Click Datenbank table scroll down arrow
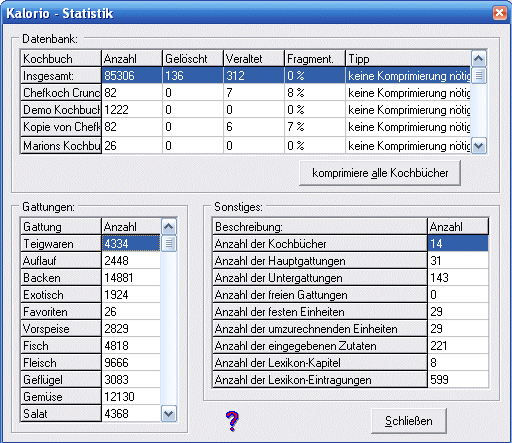This screenshot has width=512, height=443. point(479,146)
